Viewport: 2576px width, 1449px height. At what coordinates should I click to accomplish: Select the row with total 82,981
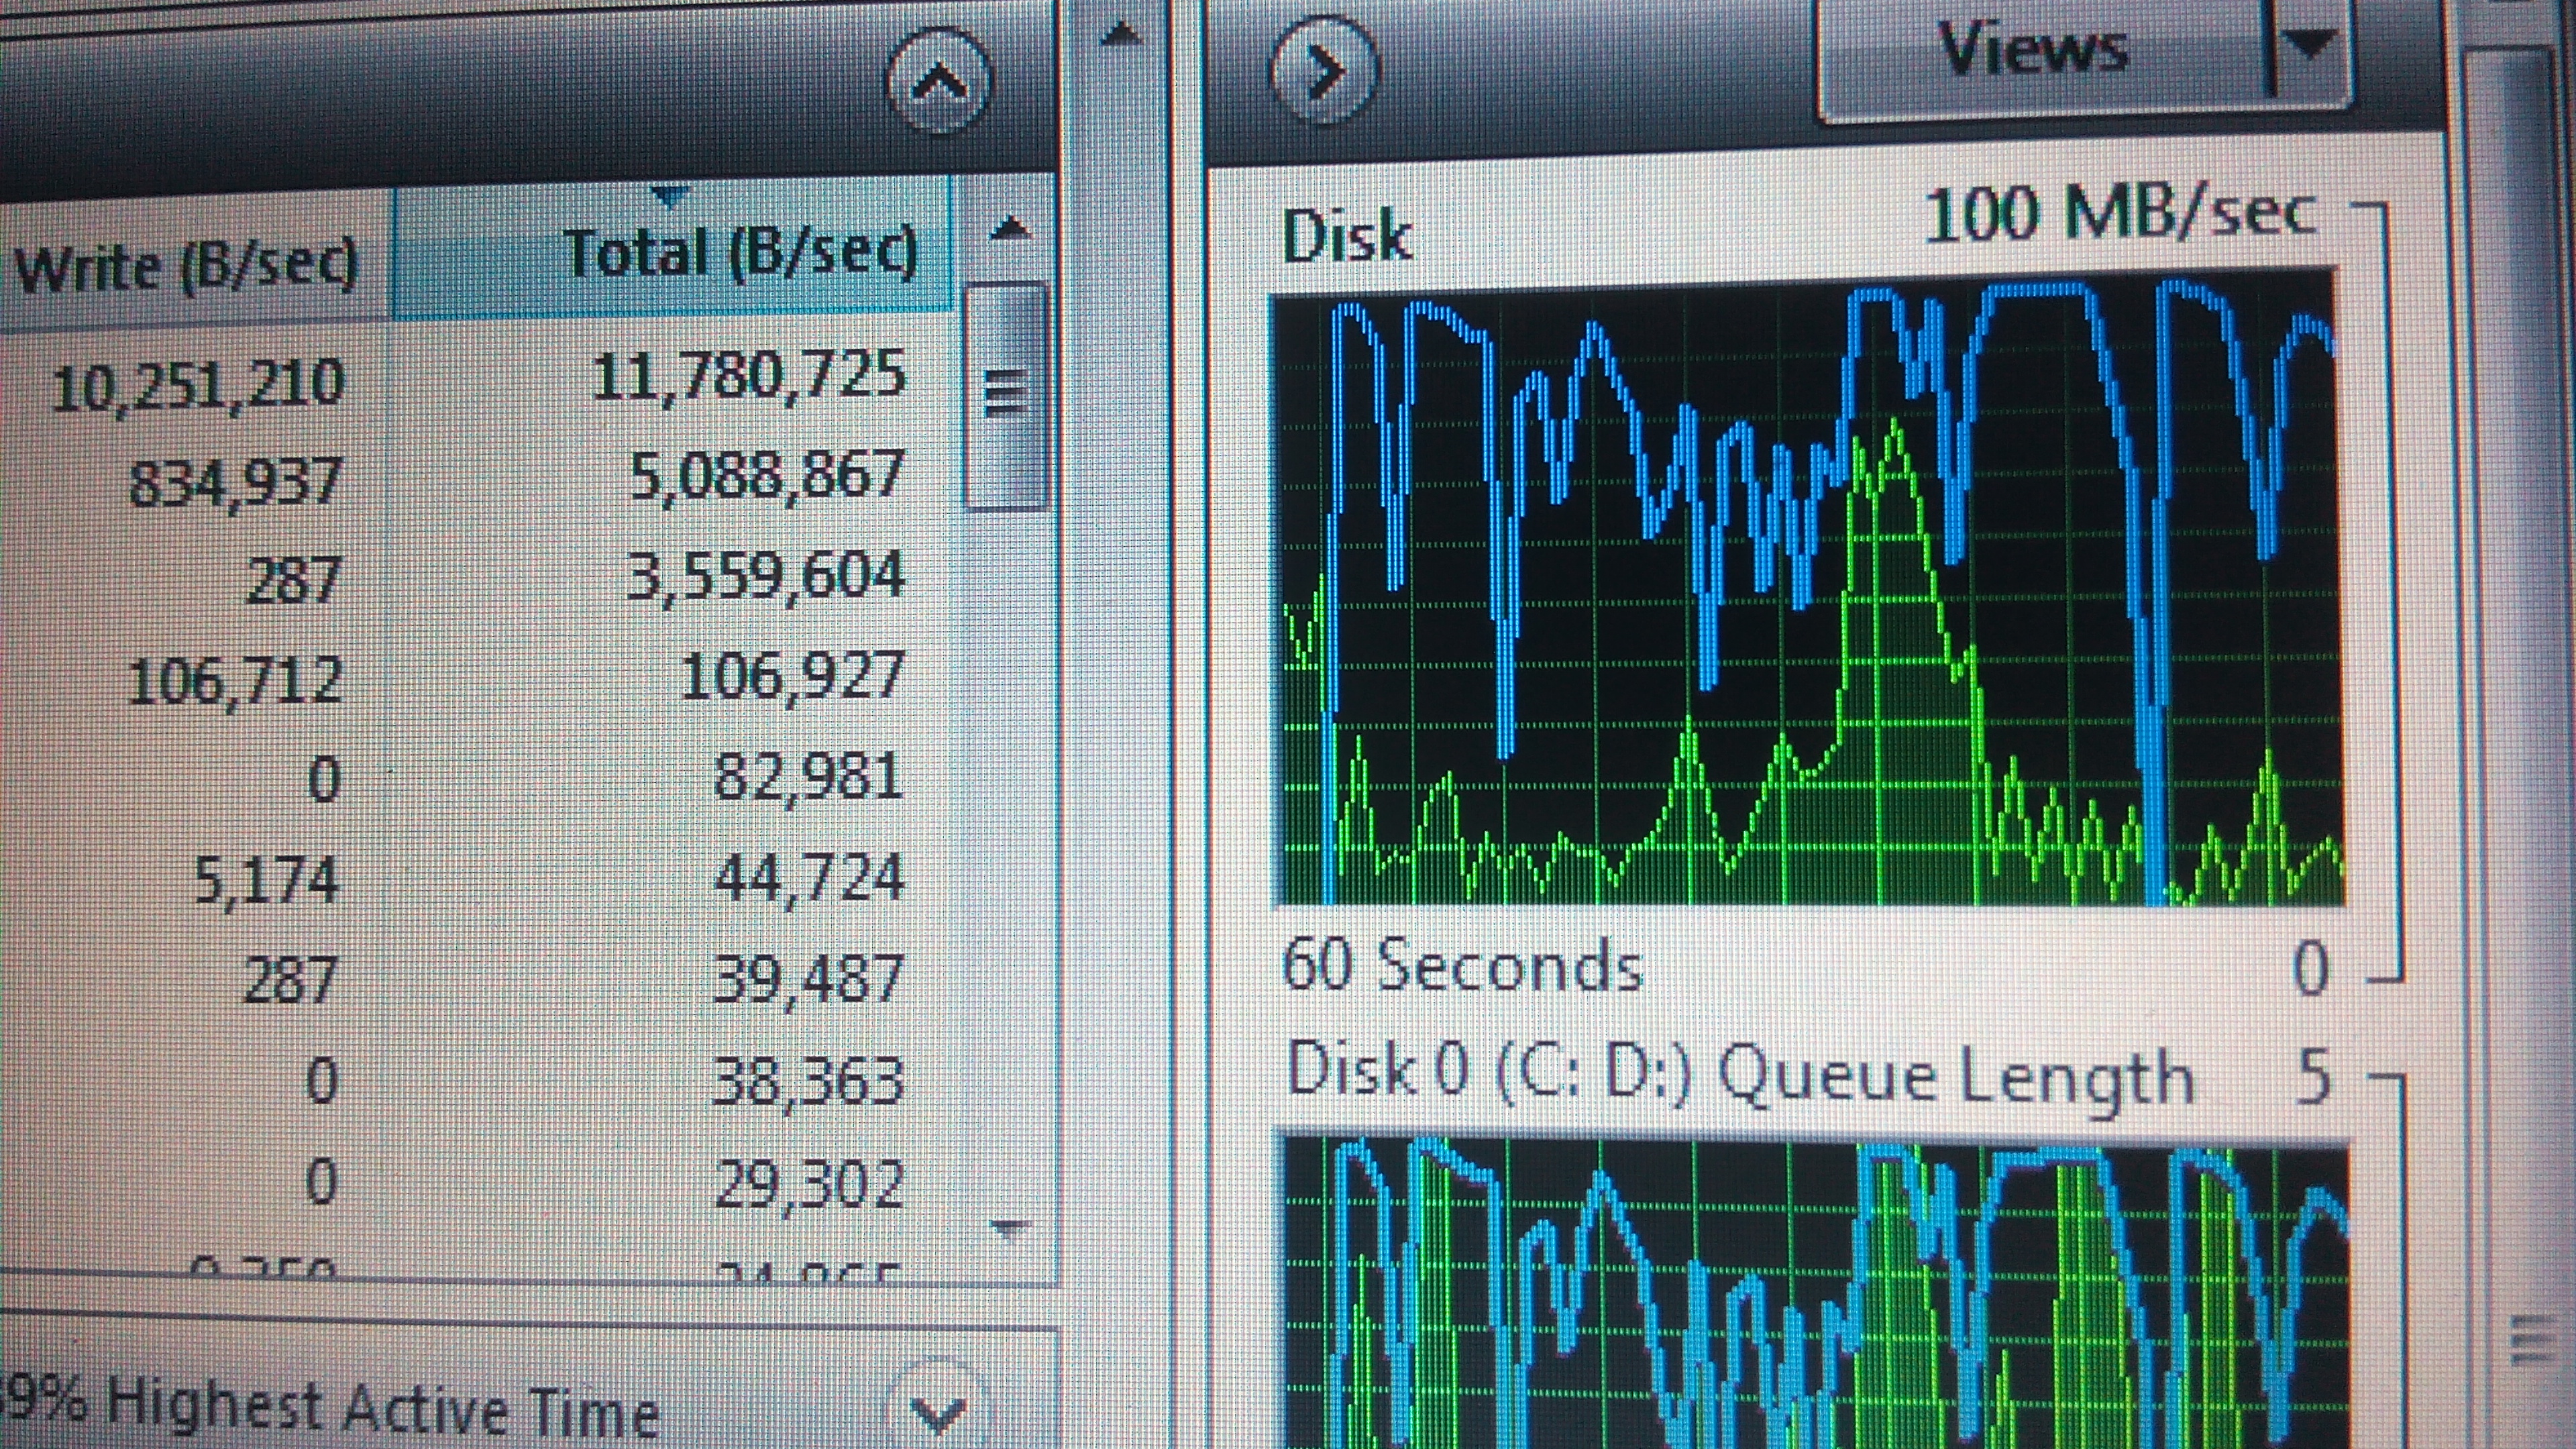[x=477, y=778]
